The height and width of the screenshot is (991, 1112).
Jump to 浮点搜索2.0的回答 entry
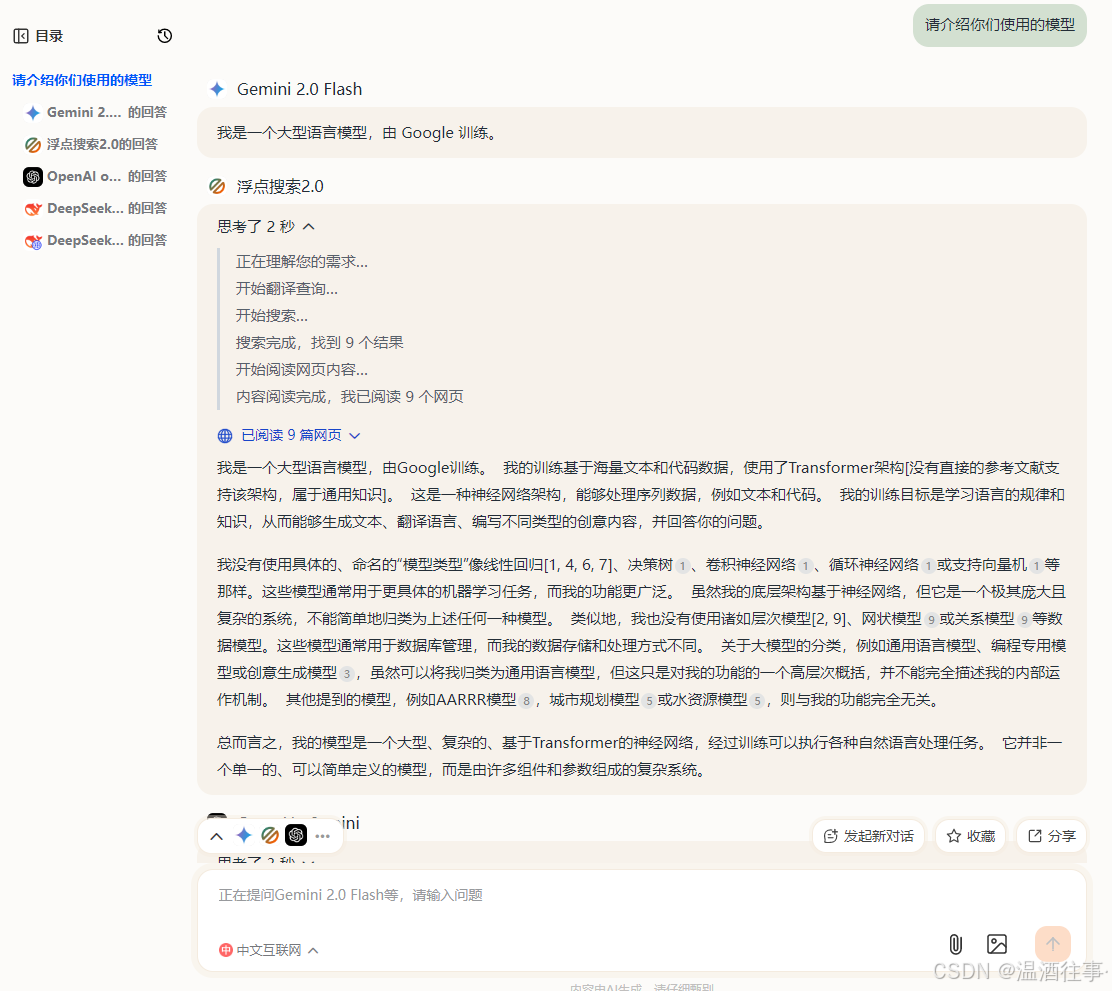coord(92,145)
